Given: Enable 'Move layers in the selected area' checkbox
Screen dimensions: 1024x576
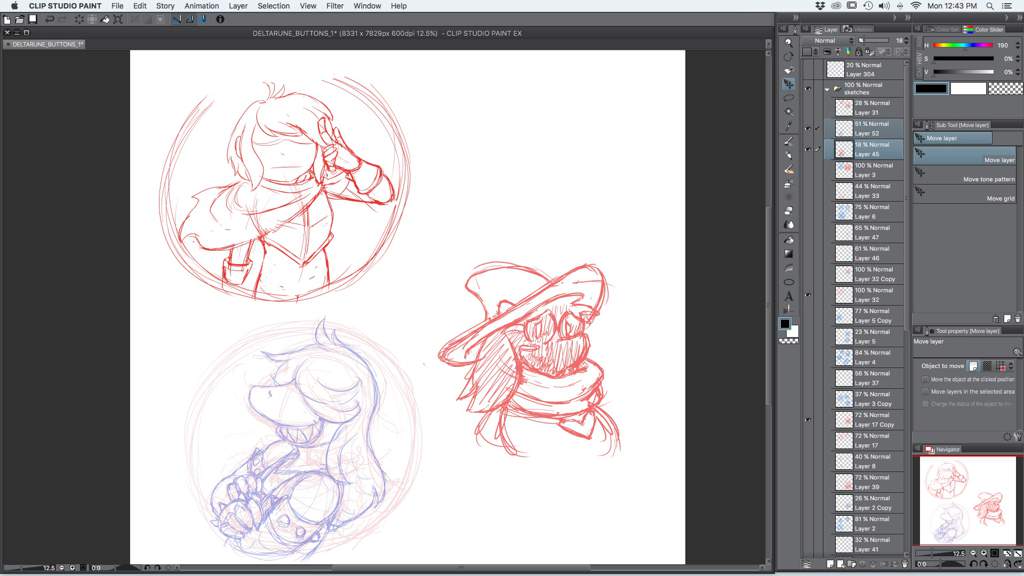Looking at the screenshot, I should pyautogui.click(x=925, y=392).
